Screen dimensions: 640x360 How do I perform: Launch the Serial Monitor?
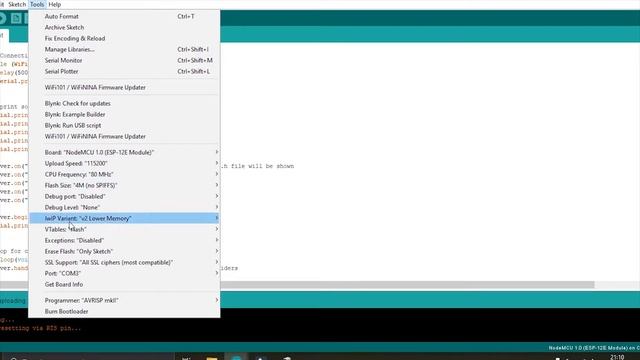pyautogui.click(x=124, y=60)
